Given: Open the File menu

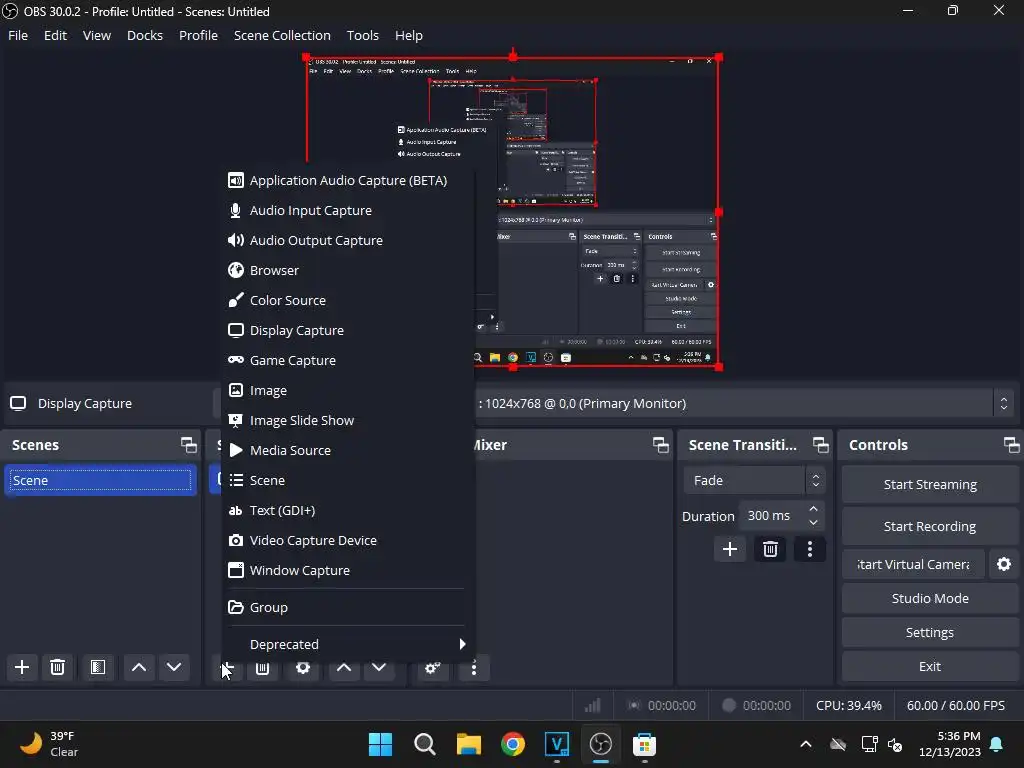Looking at the screenshot, I should click(18, 35).
